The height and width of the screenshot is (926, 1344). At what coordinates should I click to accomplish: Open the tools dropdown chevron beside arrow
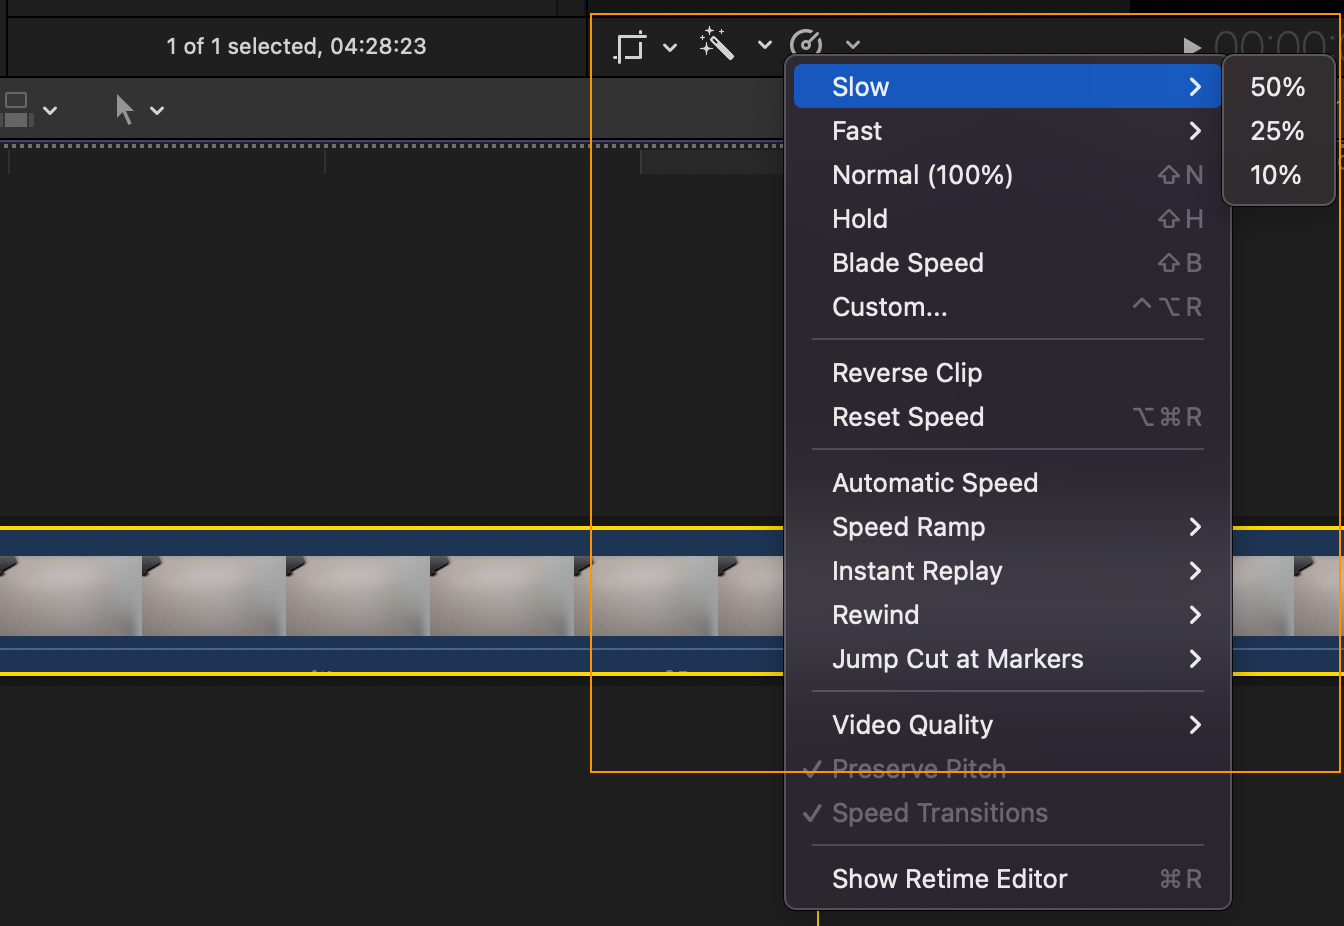tap(157, 111)
